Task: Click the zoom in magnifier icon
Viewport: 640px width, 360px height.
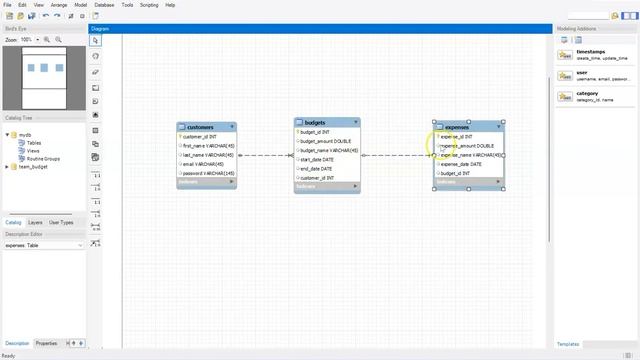Action: coord(47,40)
